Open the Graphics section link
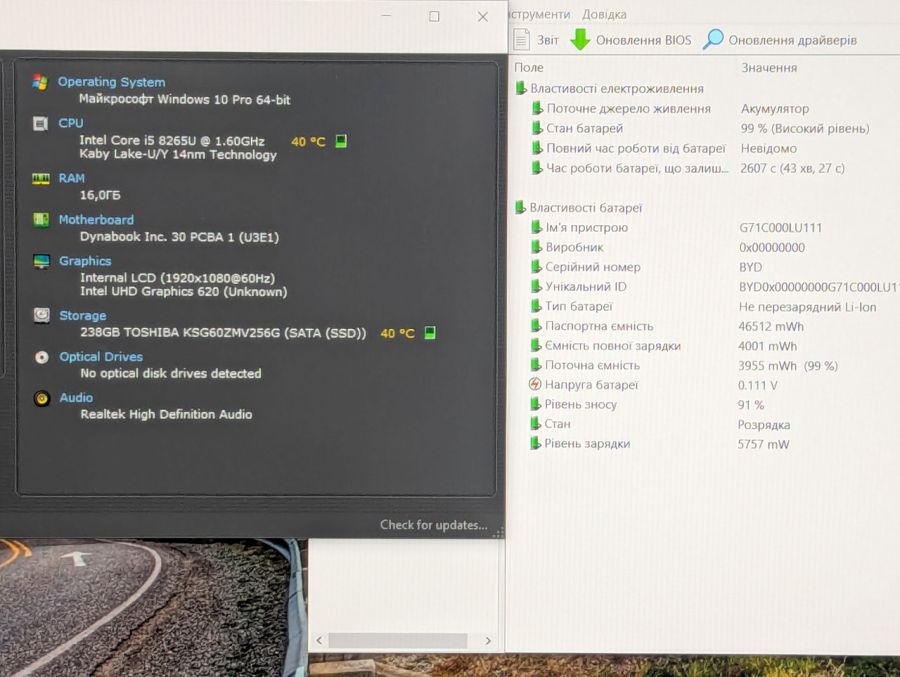The image size is (900, 677). [85, 261]
